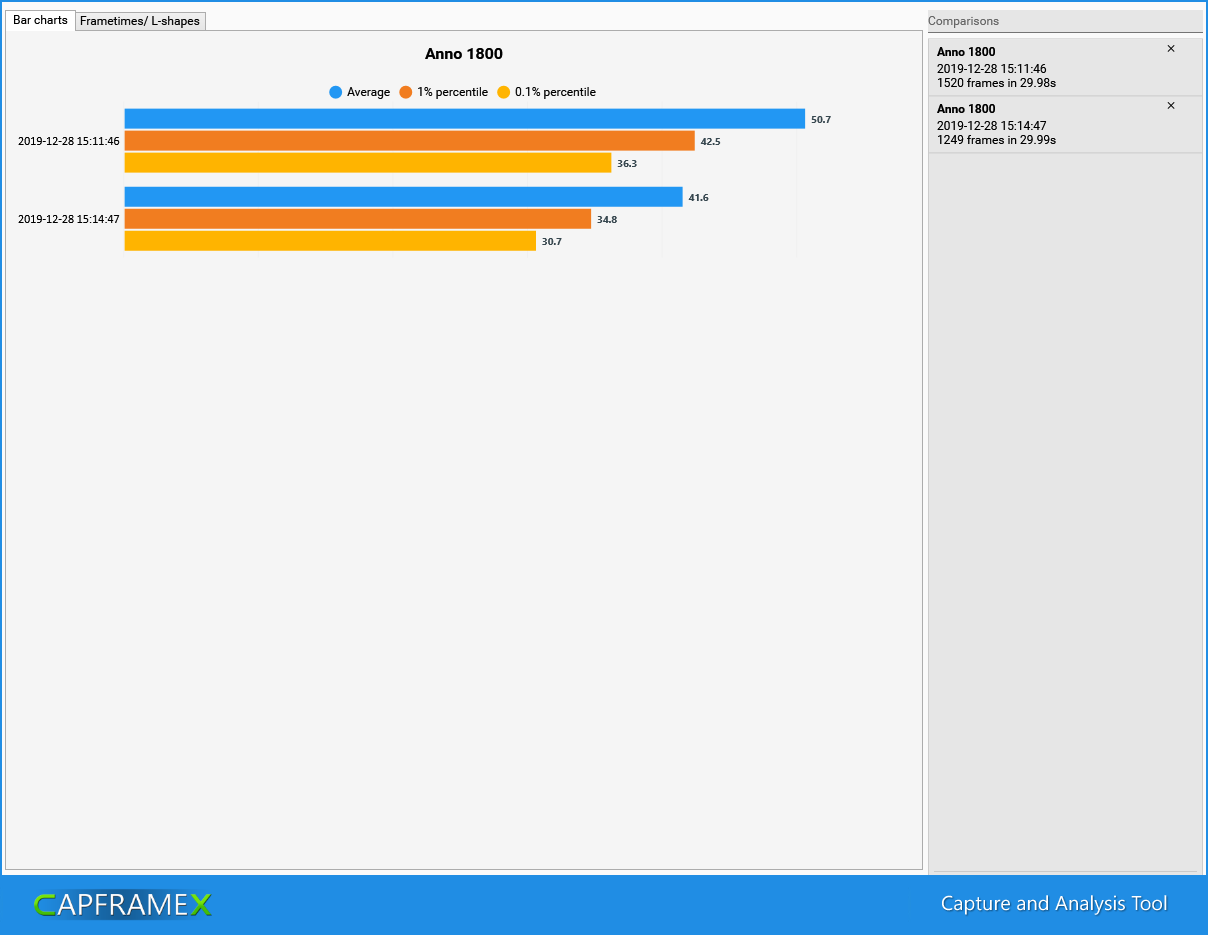The image size is (1208, 935).
Task: Click the CapFrameX logo
Action: 123,905
